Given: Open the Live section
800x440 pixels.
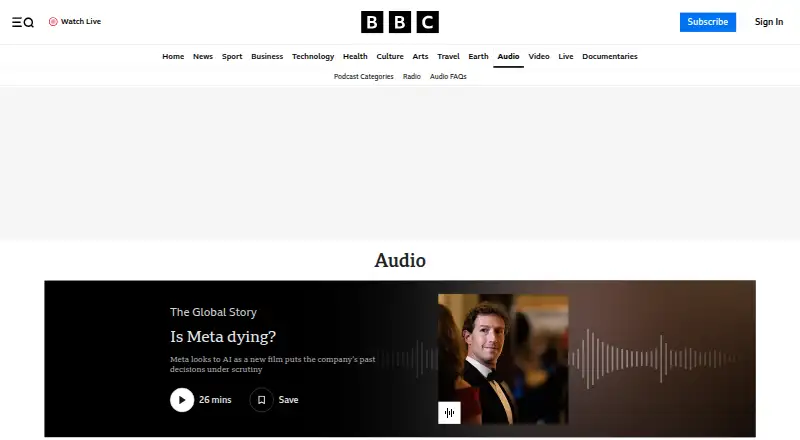Looking at the screenshot, I should point(565,56).
